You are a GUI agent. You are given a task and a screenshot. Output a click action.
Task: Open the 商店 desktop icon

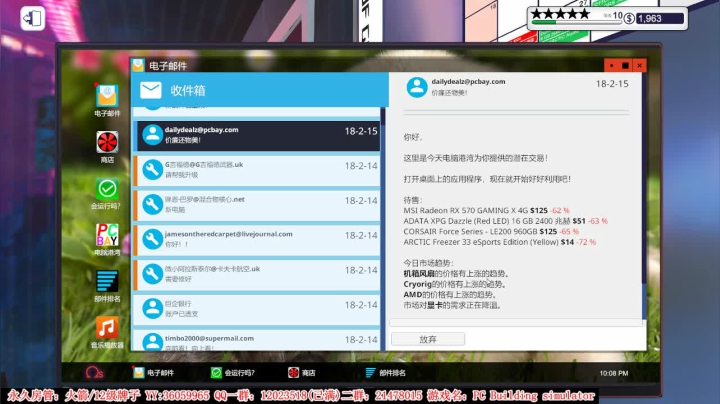107,147
